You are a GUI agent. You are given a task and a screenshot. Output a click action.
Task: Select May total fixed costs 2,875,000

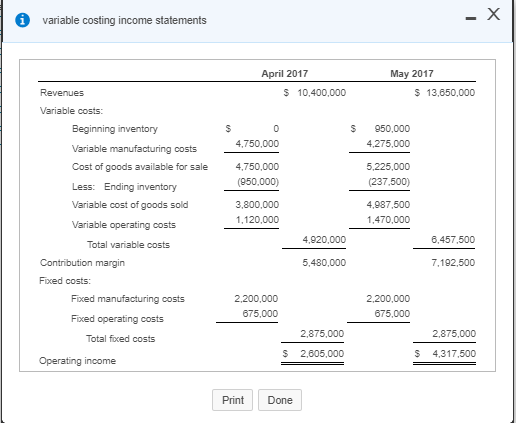click(454, 334)
